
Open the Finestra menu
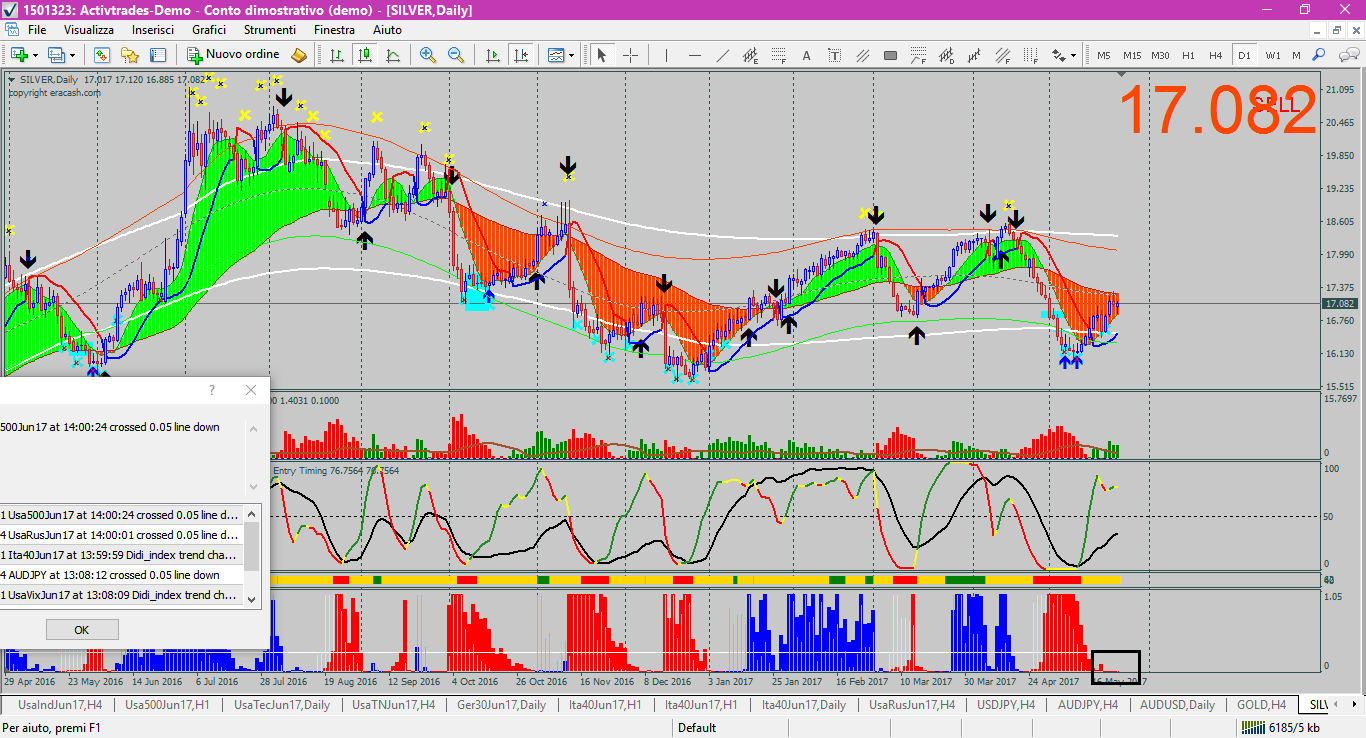click(334, 30)
